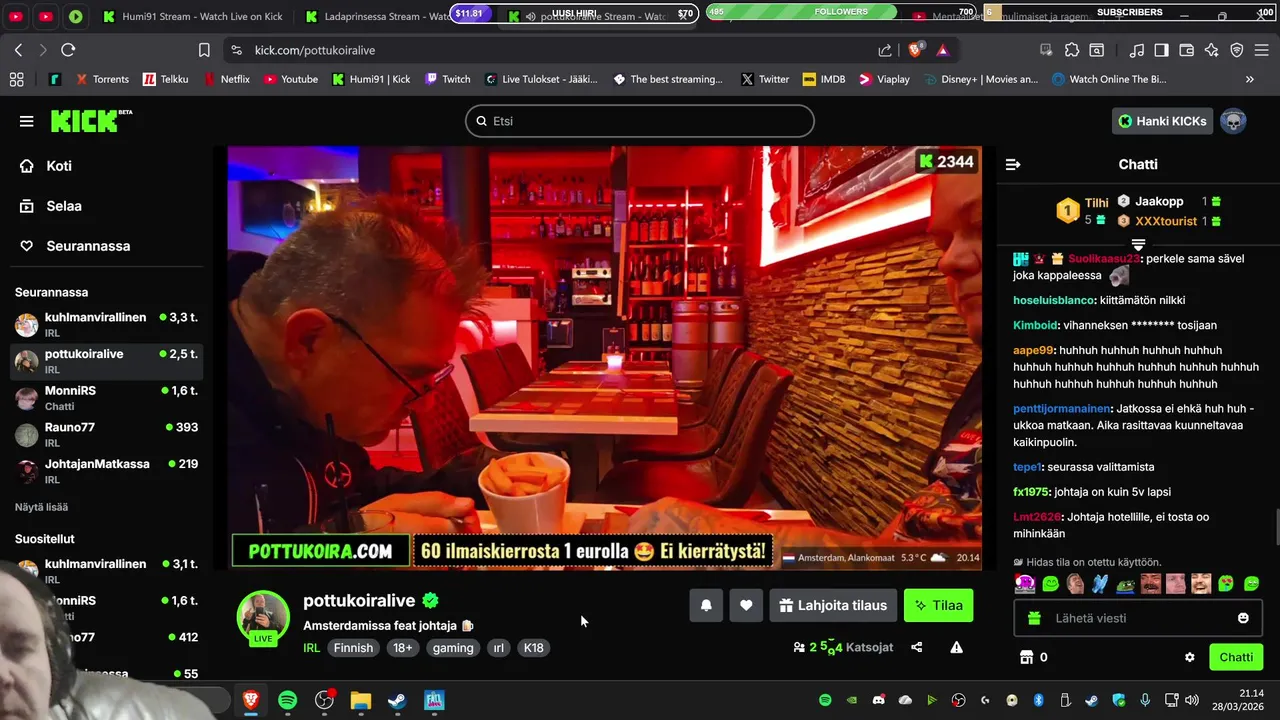Image resolution: width=1280 pixels, height=720 pixels.
Task: Open kuhlmanvirallinen channel in followed list
Action: coord(106,324)
